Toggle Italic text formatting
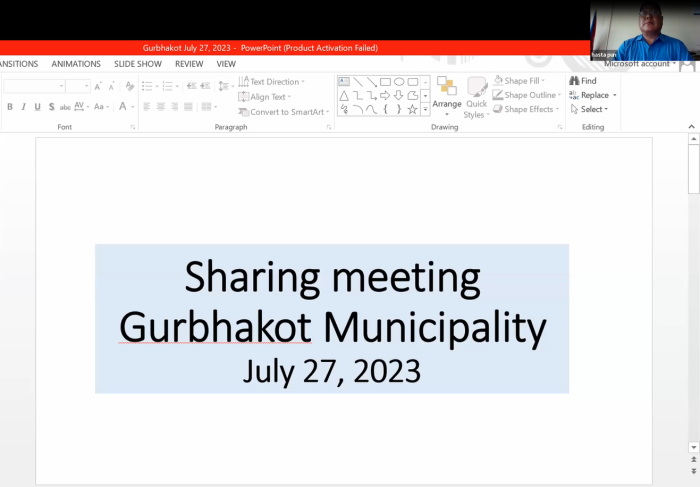Screen dimensions: 700x487 [24, 107]
